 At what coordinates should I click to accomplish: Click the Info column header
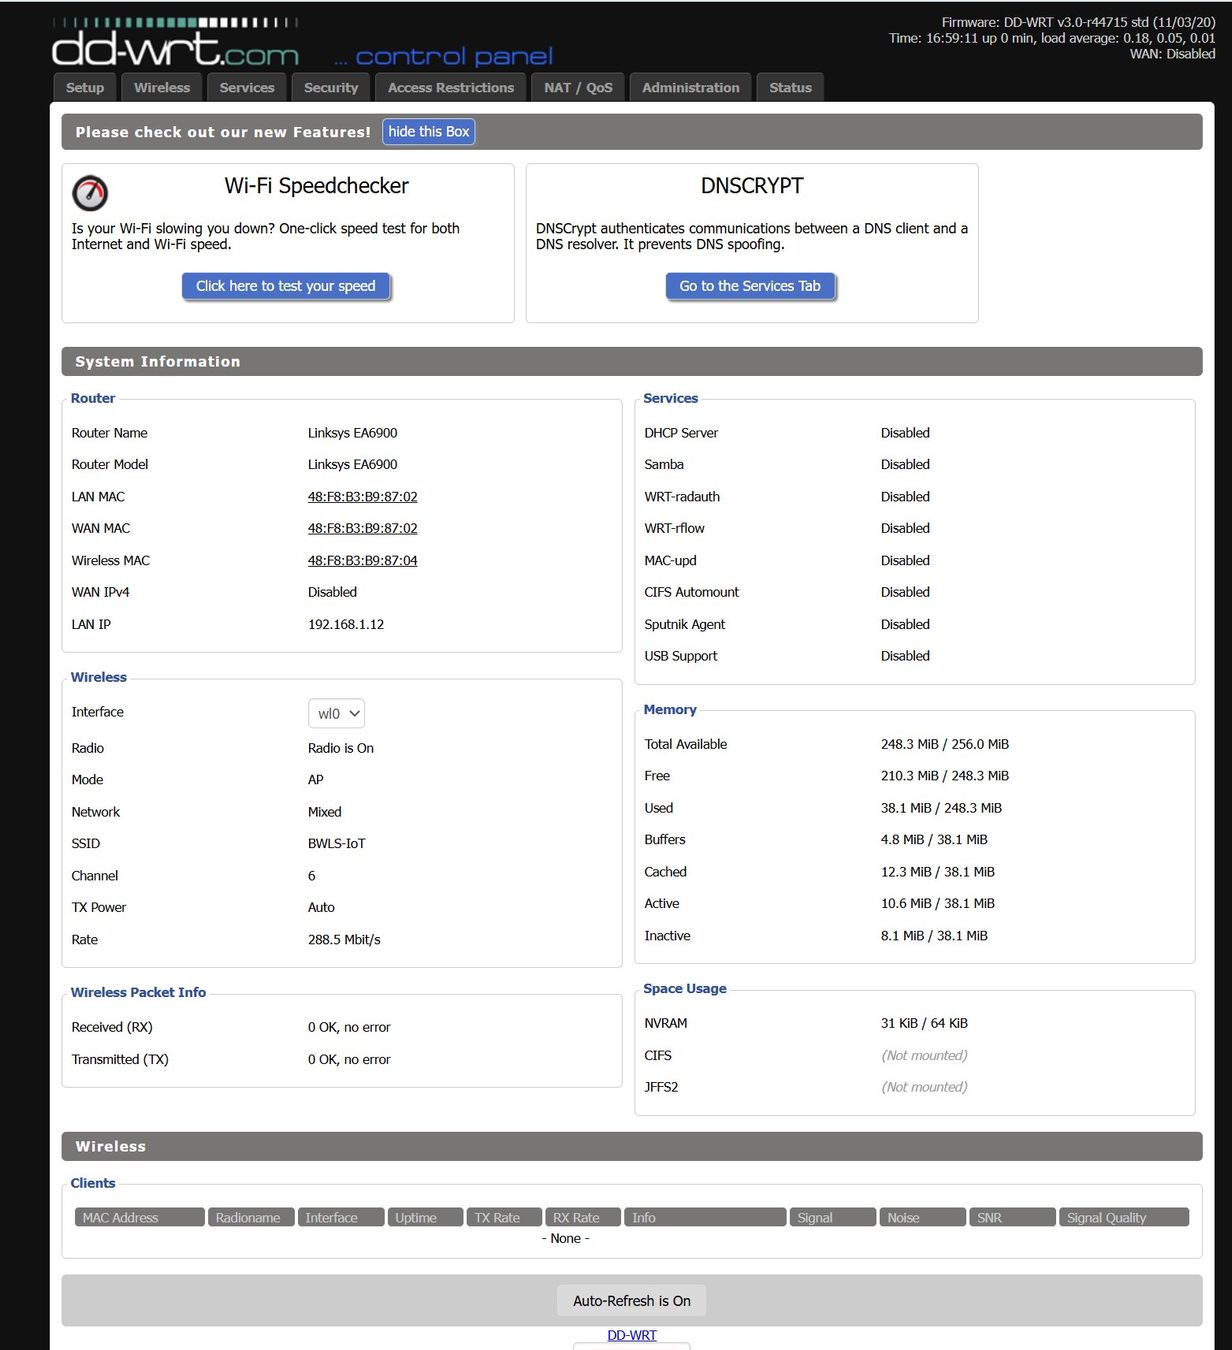coord(705,1217)
